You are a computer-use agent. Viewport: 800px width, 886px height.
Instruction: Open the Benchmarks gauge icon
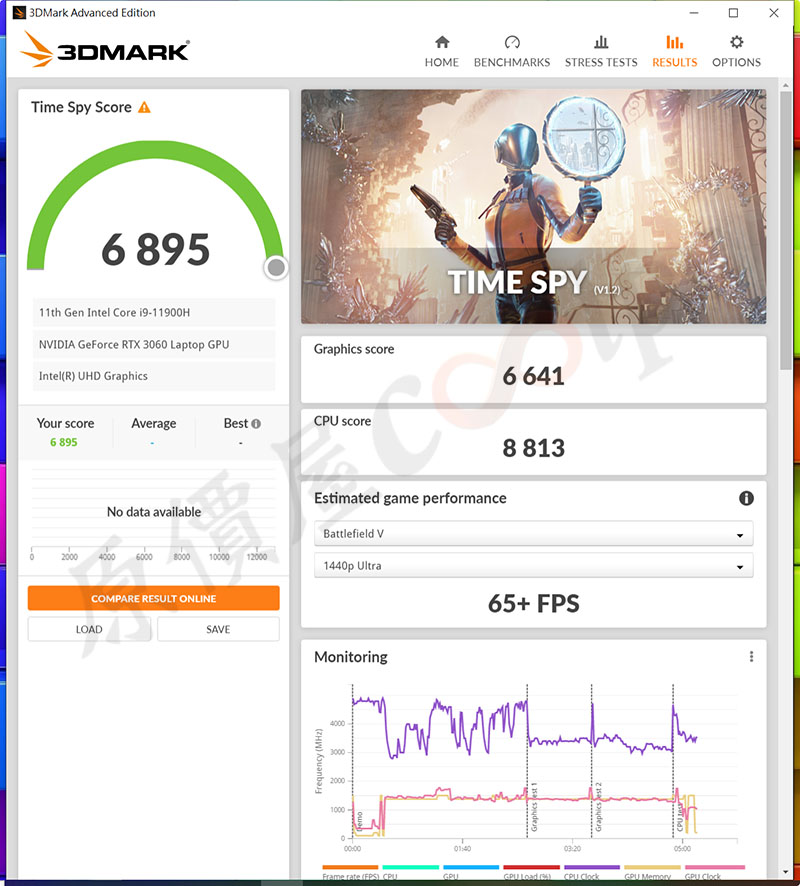click(x=512, y=43)
